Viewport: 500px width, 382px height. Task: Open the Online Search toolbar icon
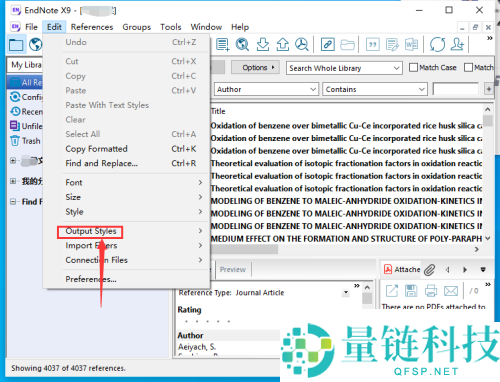click(x=242, y=44)
